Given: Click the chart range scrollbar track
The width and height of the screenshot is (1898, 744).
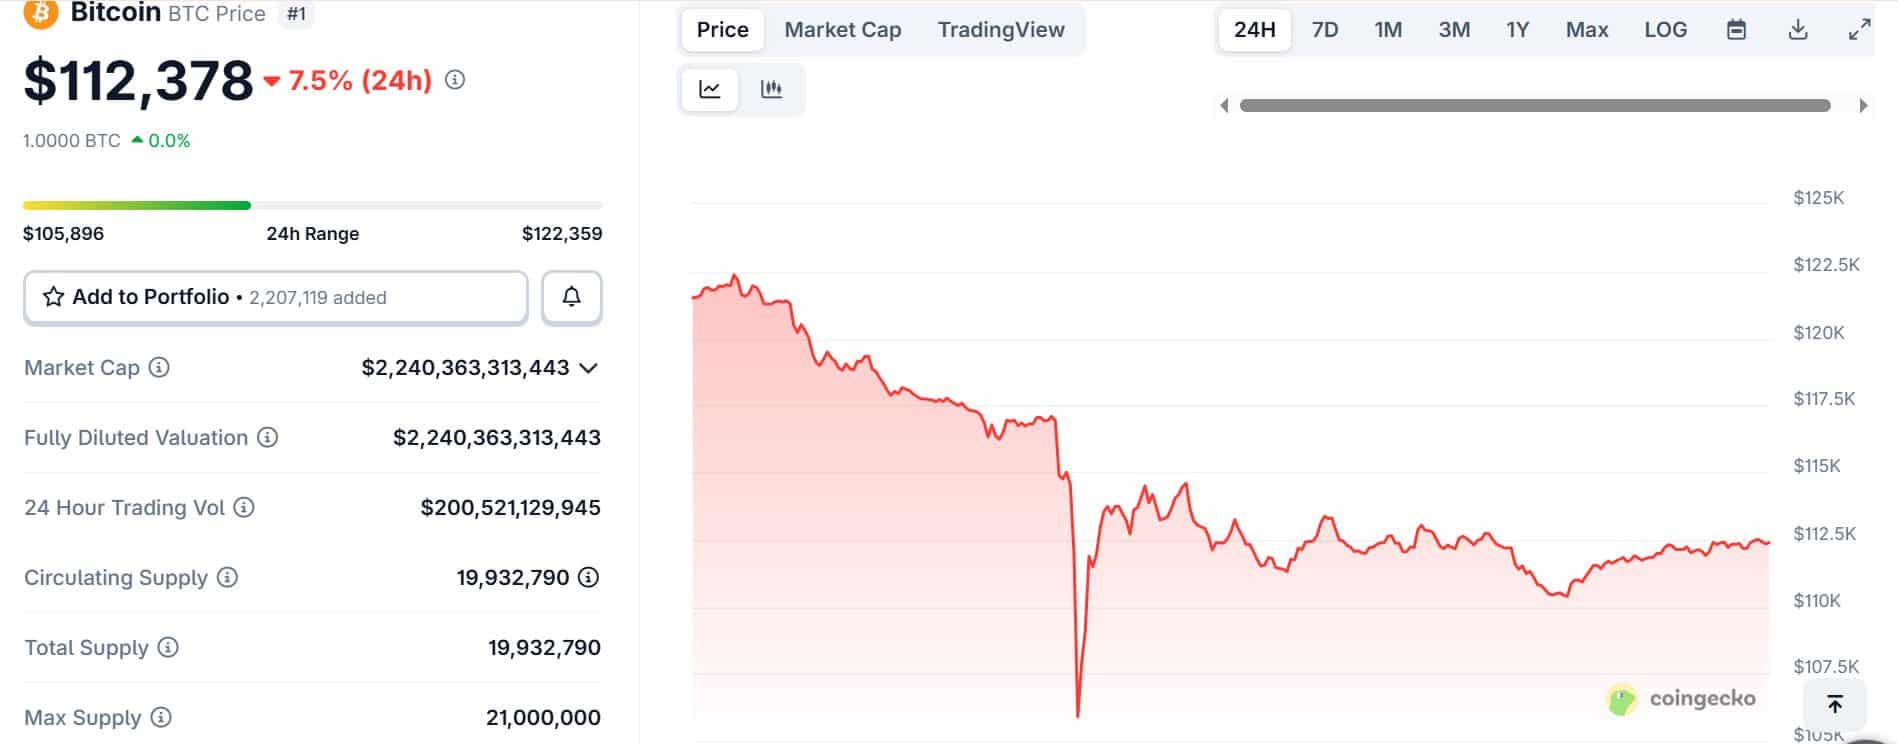Looking at the screenshot, I should 1534,106.
